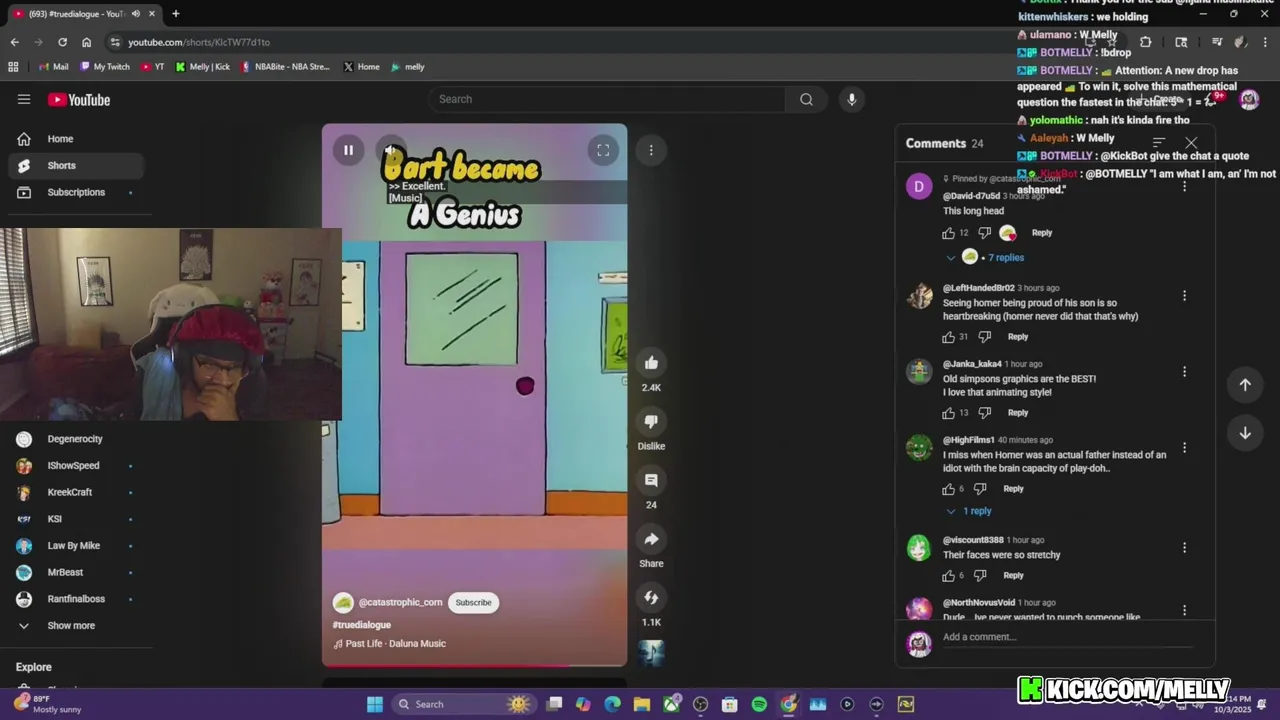Reply to David-d7u5d comment

tap(1042, 233)
